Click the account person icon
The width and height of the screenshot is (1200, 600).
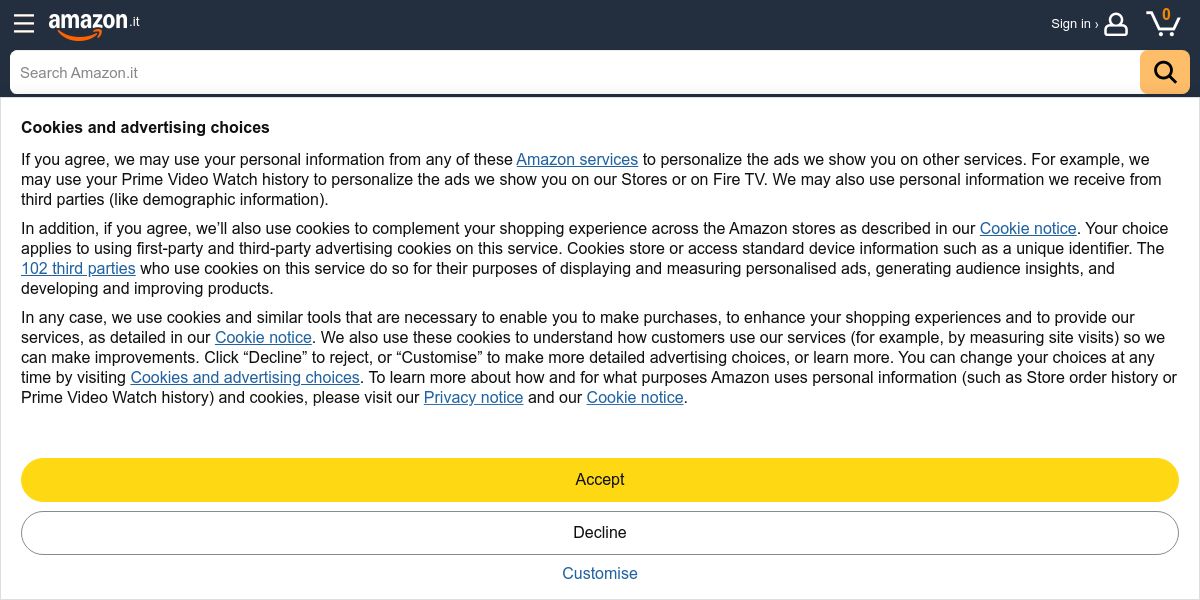1116,24
